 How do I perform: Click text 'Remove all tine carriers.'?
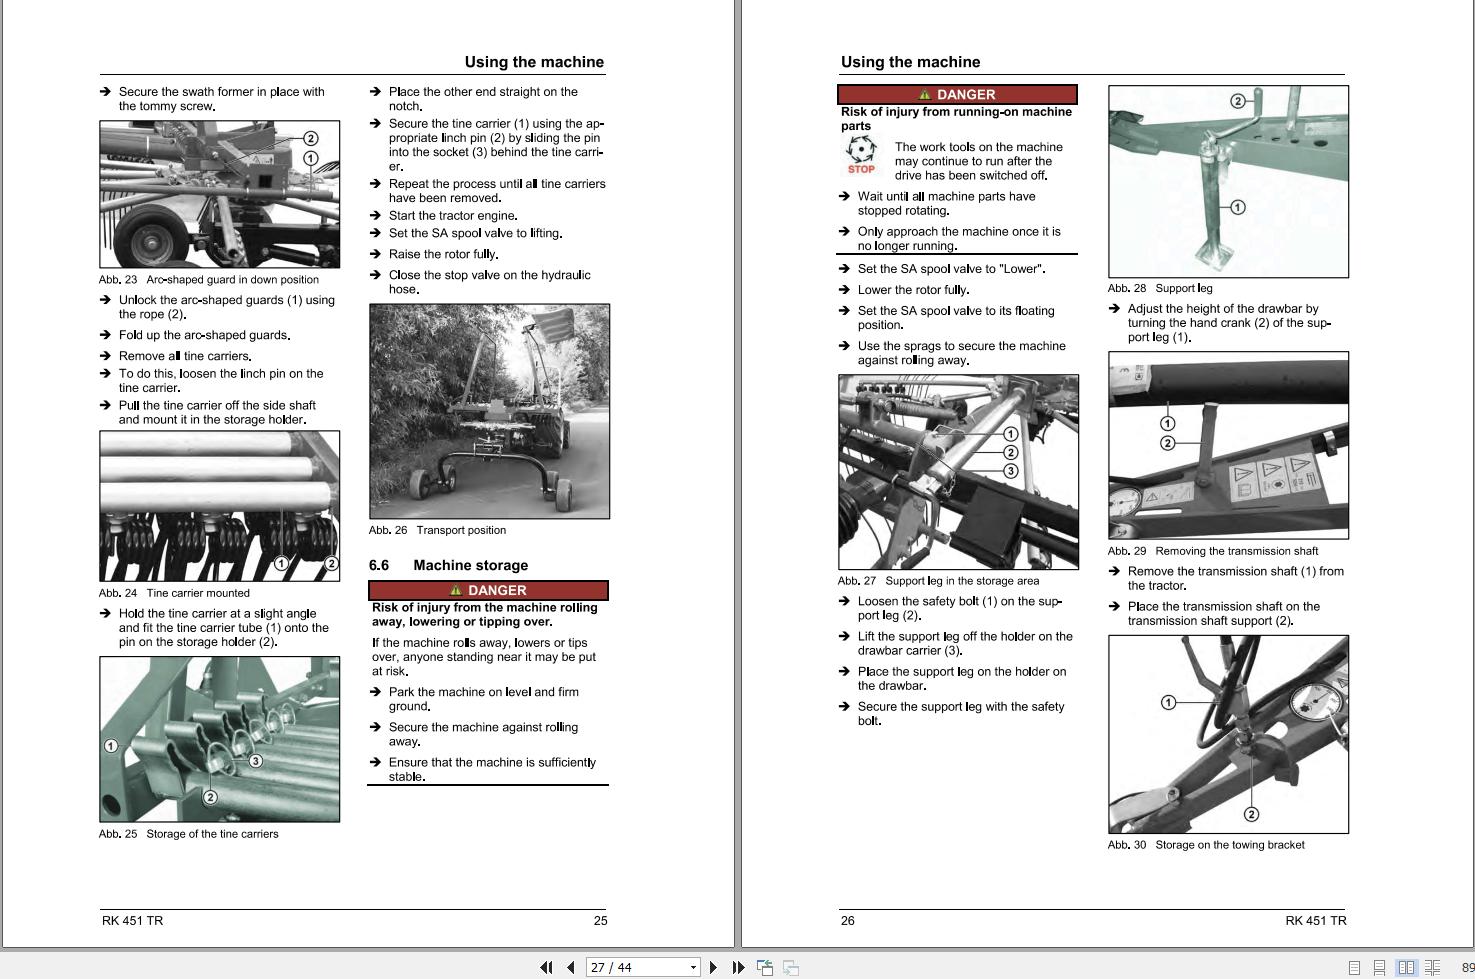pos(185,356)
